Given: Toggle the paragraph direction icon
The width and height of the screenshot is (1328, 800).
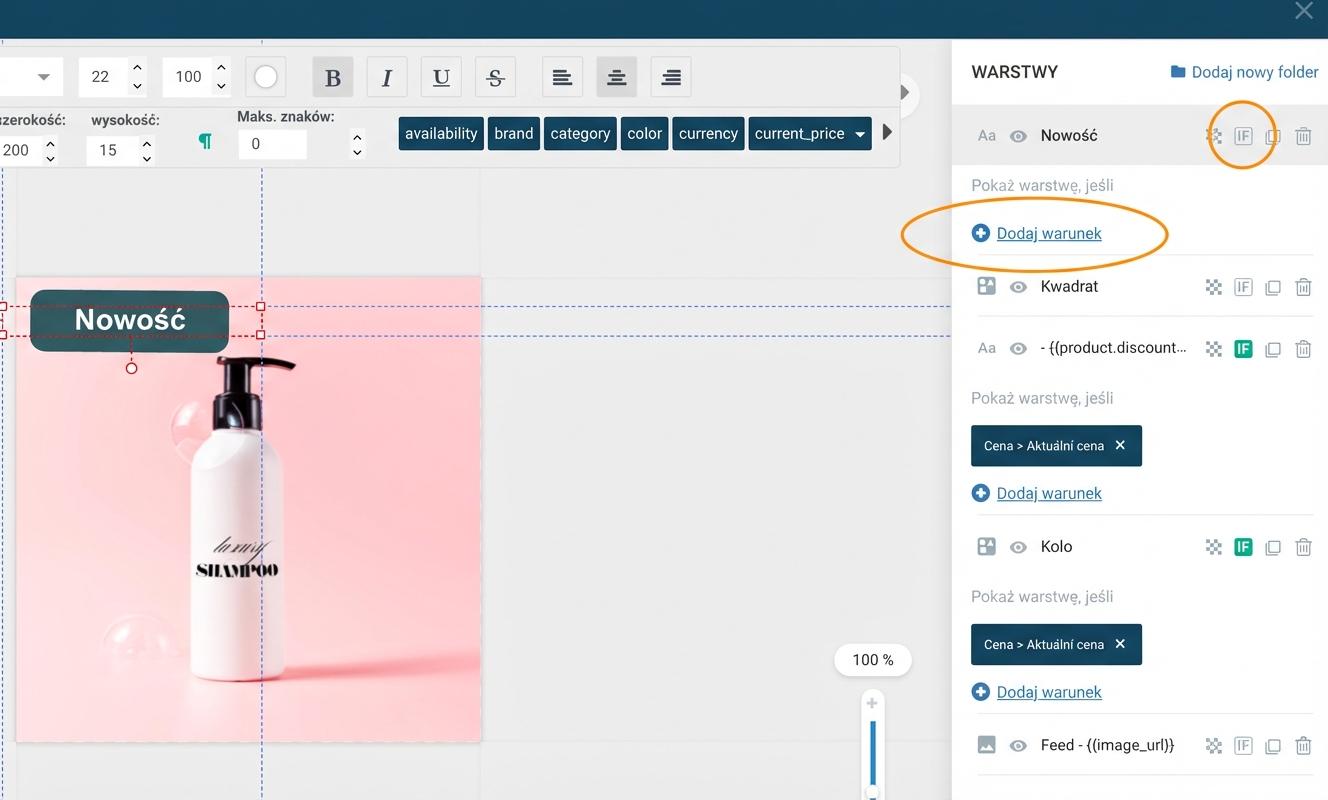Looking at the screenshot, I should click(205, 142).
